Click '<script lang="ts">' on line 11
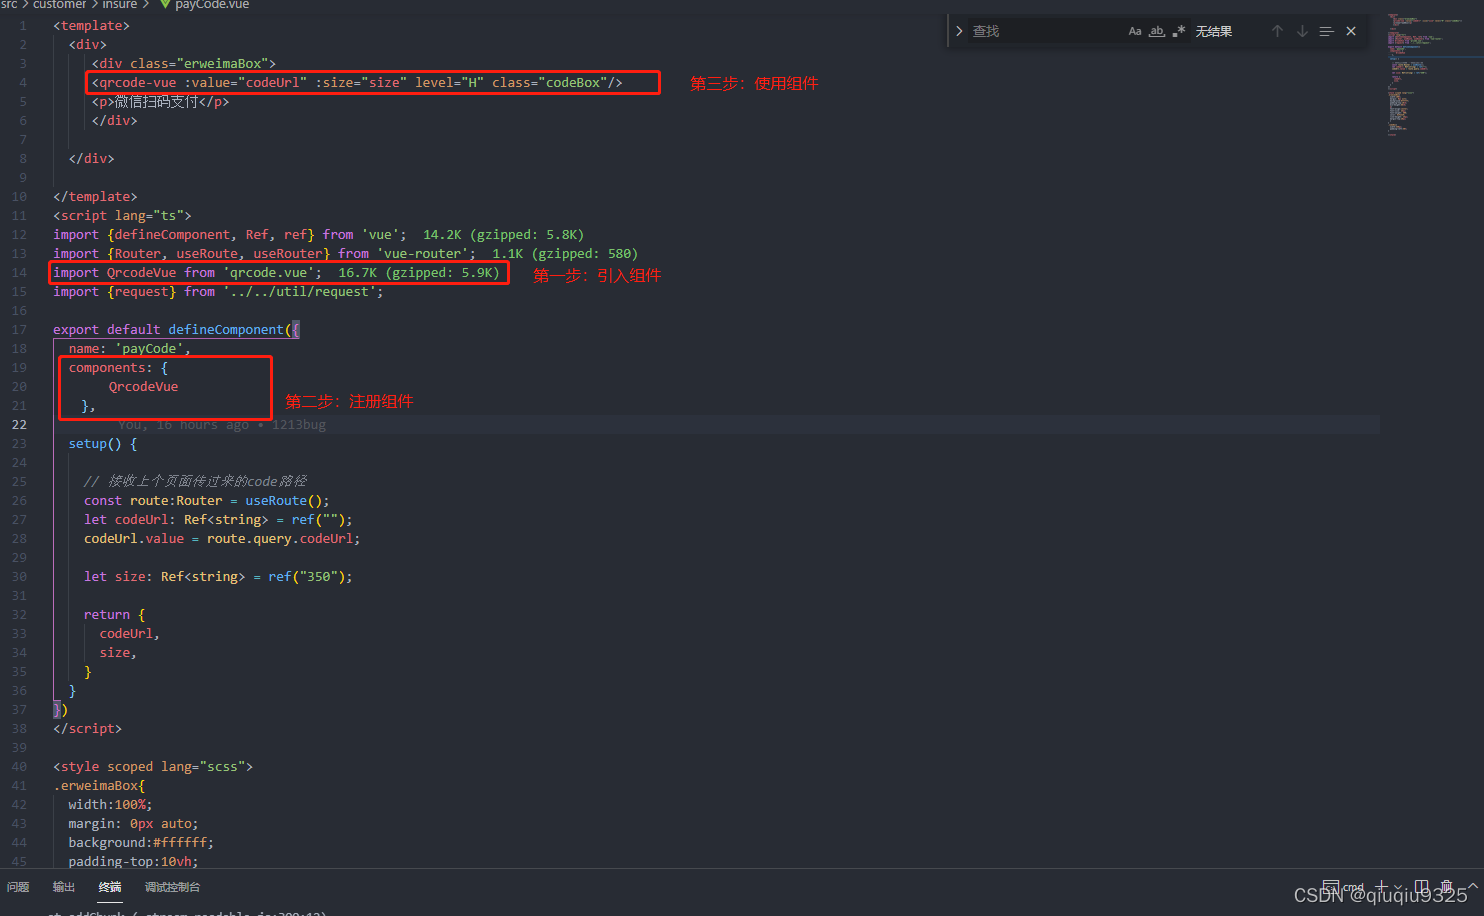1484x916 pixels. pos(122,215)
